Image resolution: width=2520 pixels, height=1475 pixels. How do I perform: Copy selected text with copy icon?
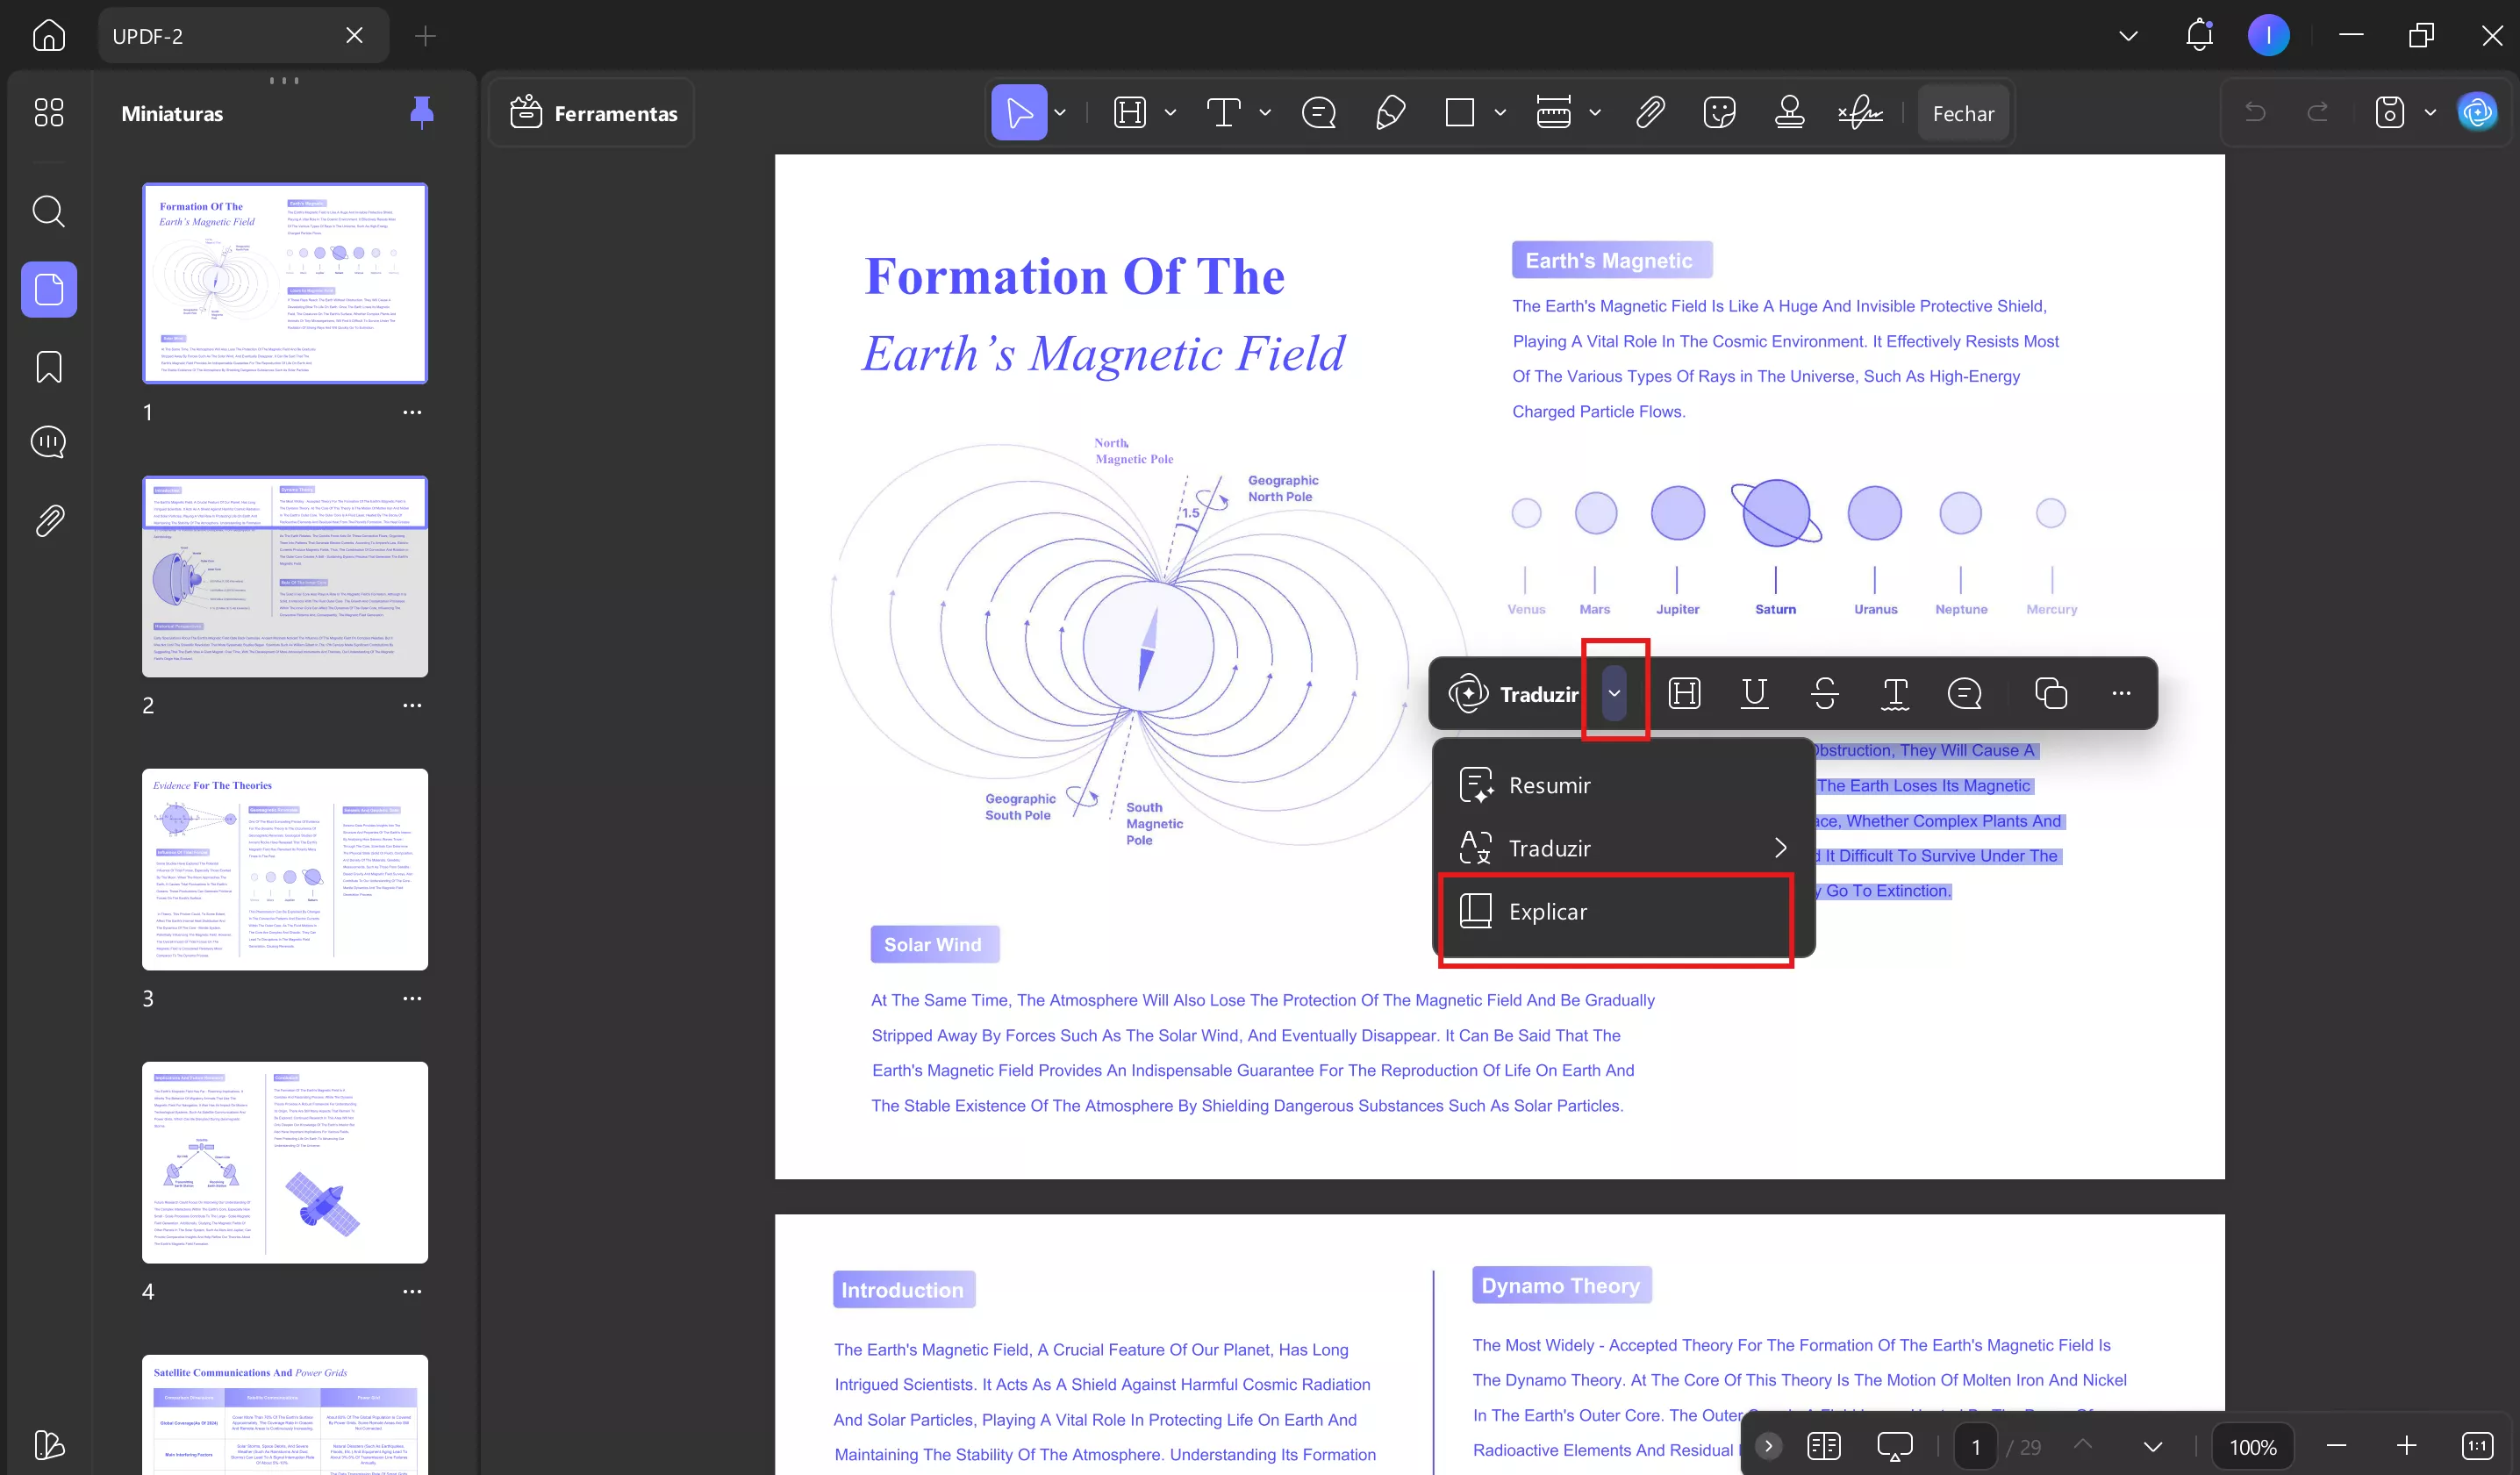pyautogui.click(x=2050, y=693)
